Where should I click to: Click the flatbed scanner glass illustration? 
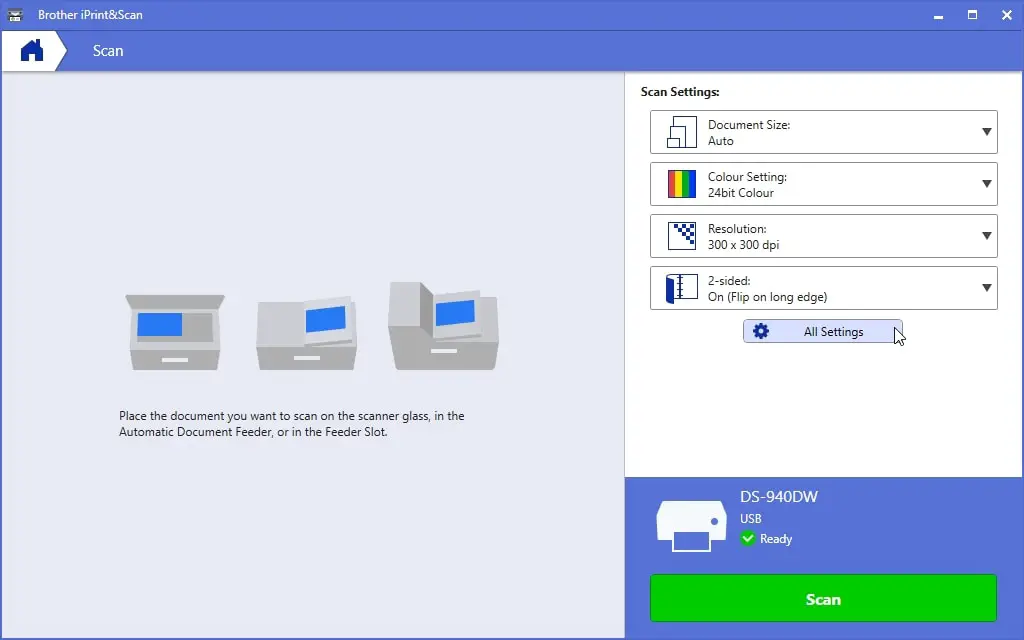(x=175, y=332)
